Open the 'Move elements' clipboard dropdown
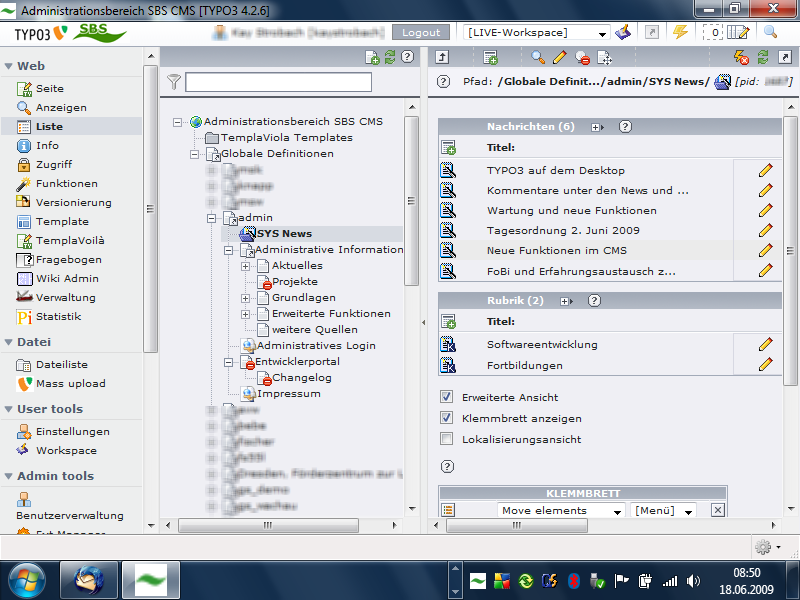Image resolution: width=800 pixels, height=600 pixels. pos(560,511)
